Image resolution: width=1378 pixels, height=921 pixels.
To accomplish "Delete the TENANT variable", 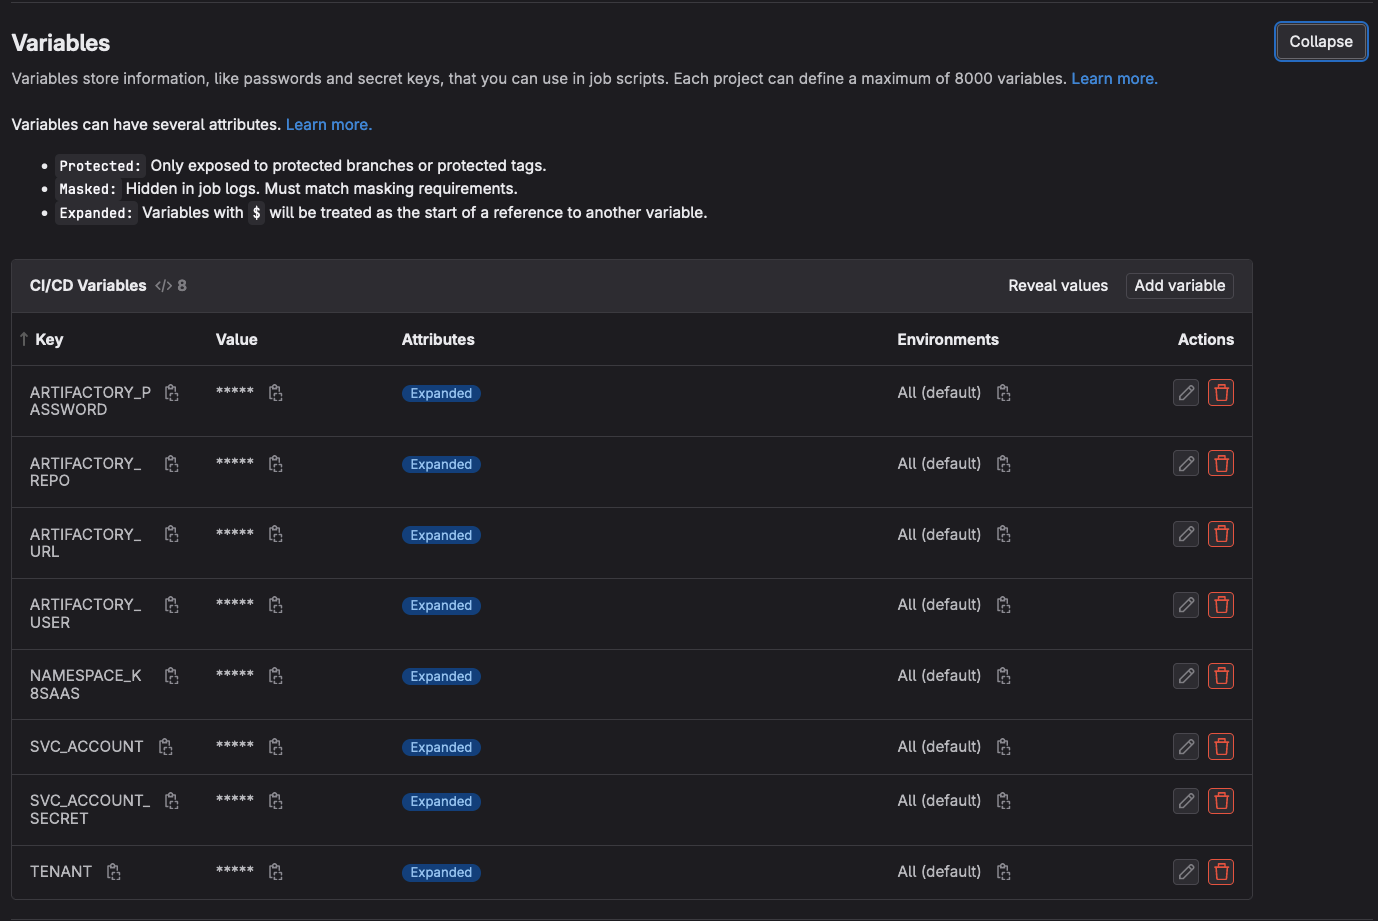I will pyautogui.click(x=1221, y=872).
